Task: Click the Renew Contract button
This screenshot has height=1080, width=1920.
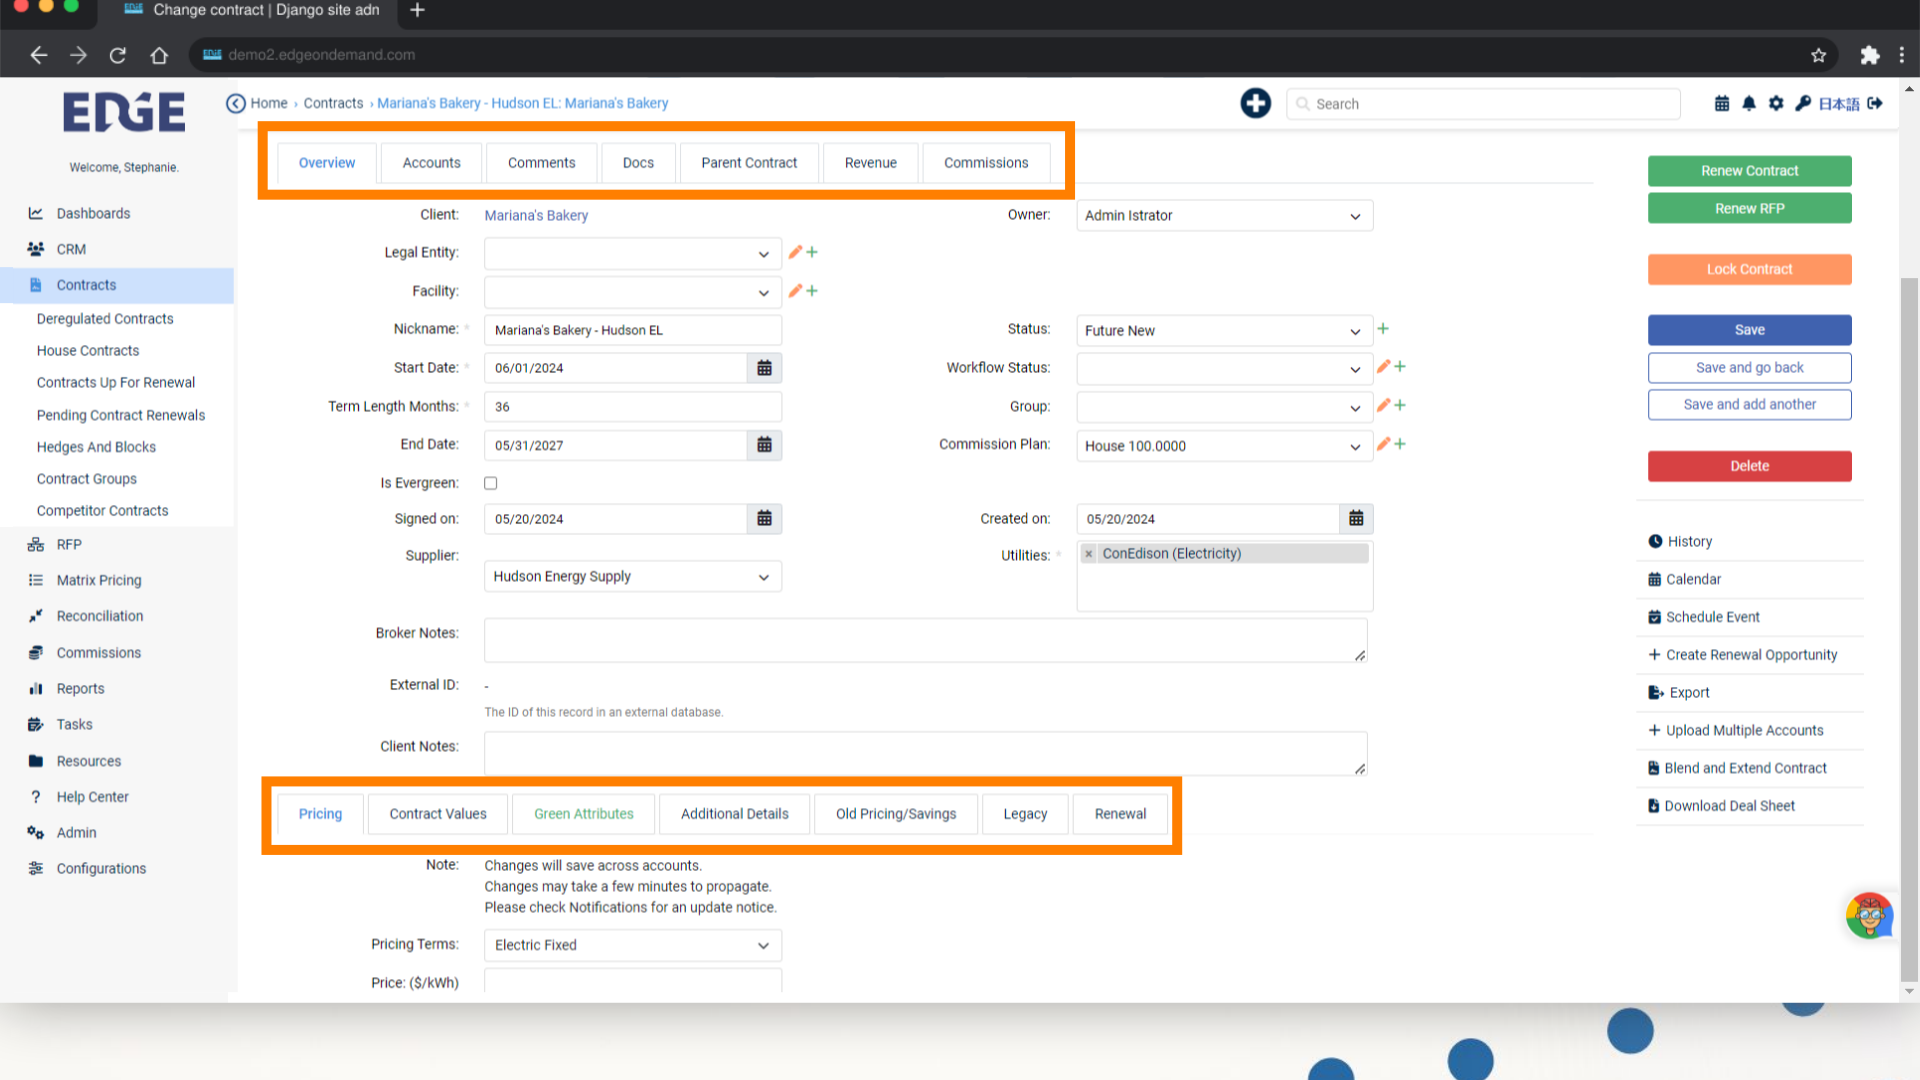Action: (1750, 171)
